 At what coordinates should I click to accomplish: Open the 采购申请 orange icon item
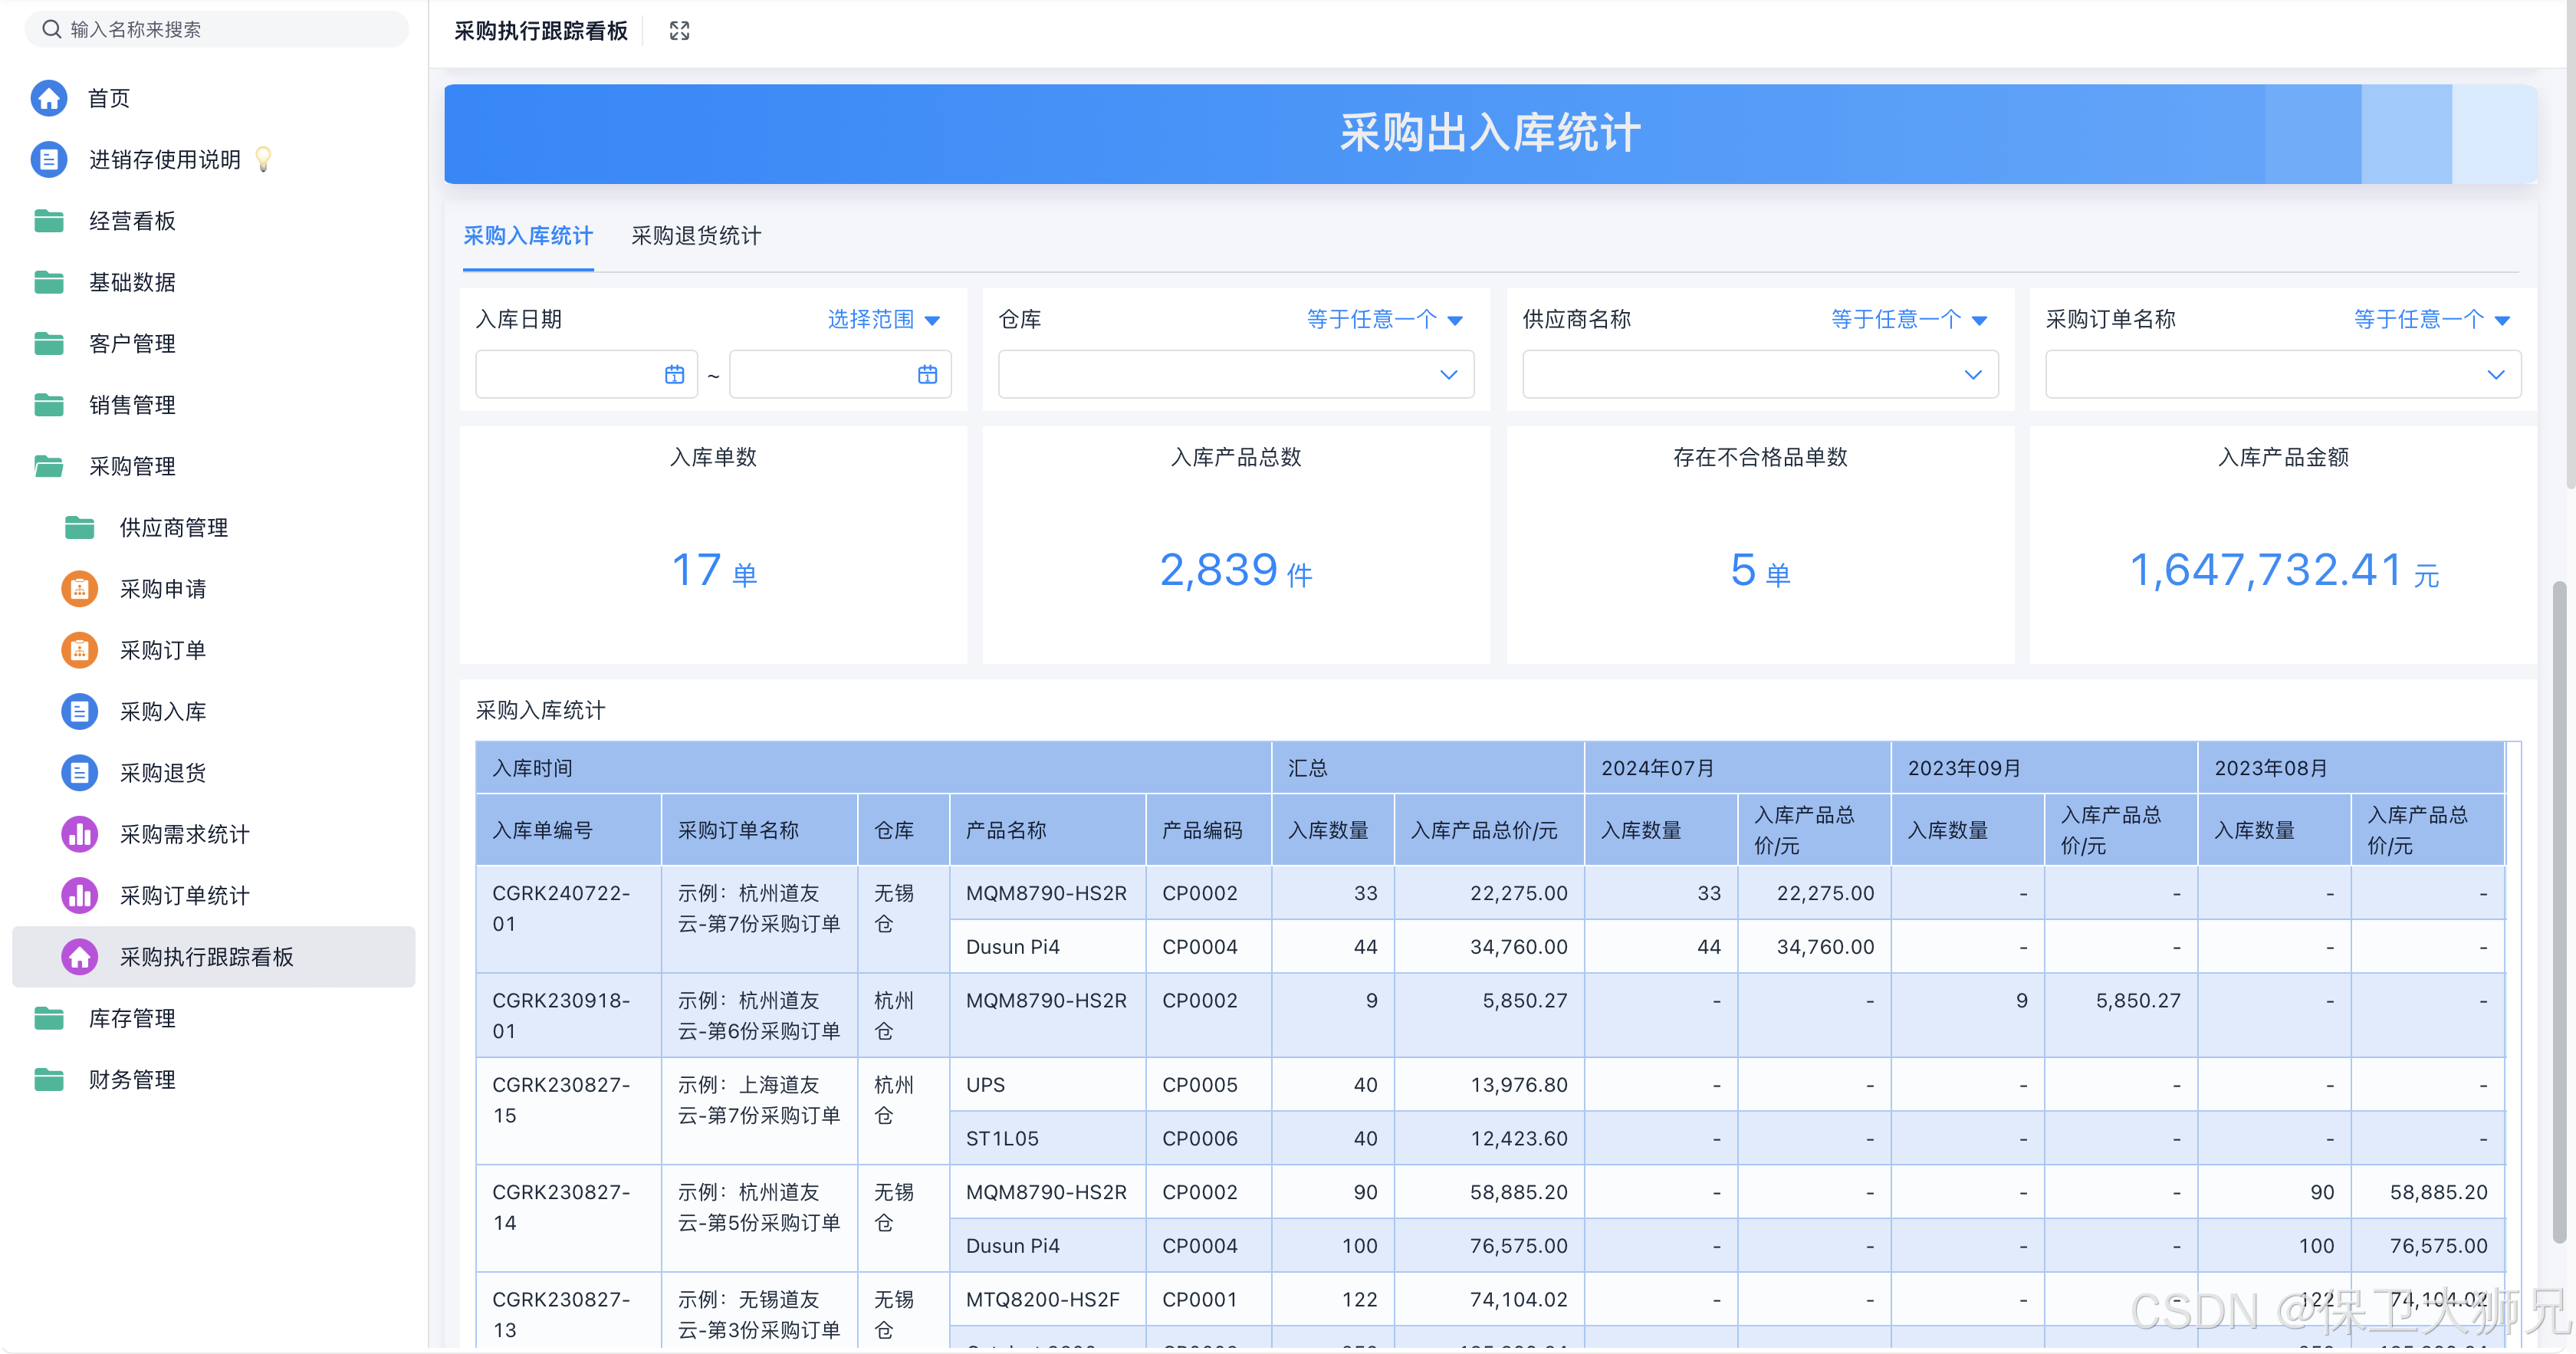[79, 589]
